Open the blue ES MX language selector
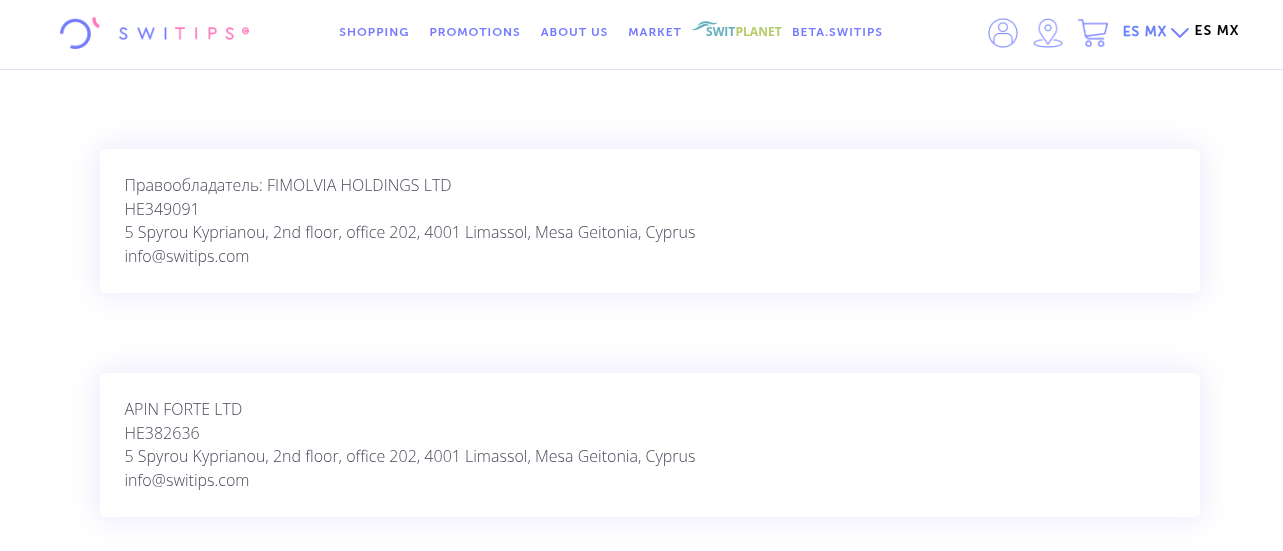 pyautogui.click(x=1144, y=32)
